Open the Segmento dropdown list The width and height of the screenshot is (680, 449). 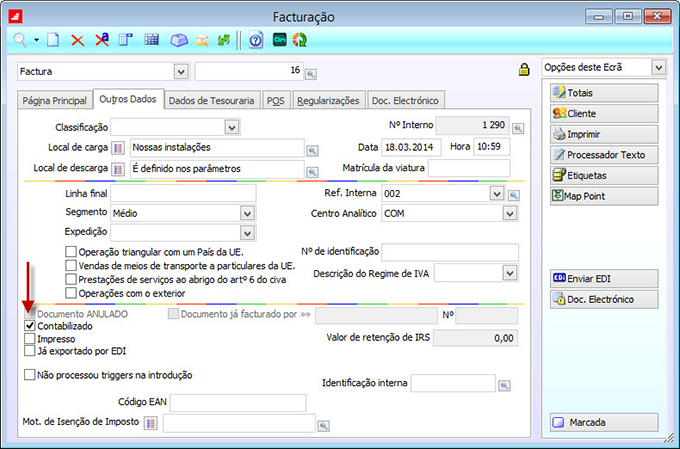247,213
